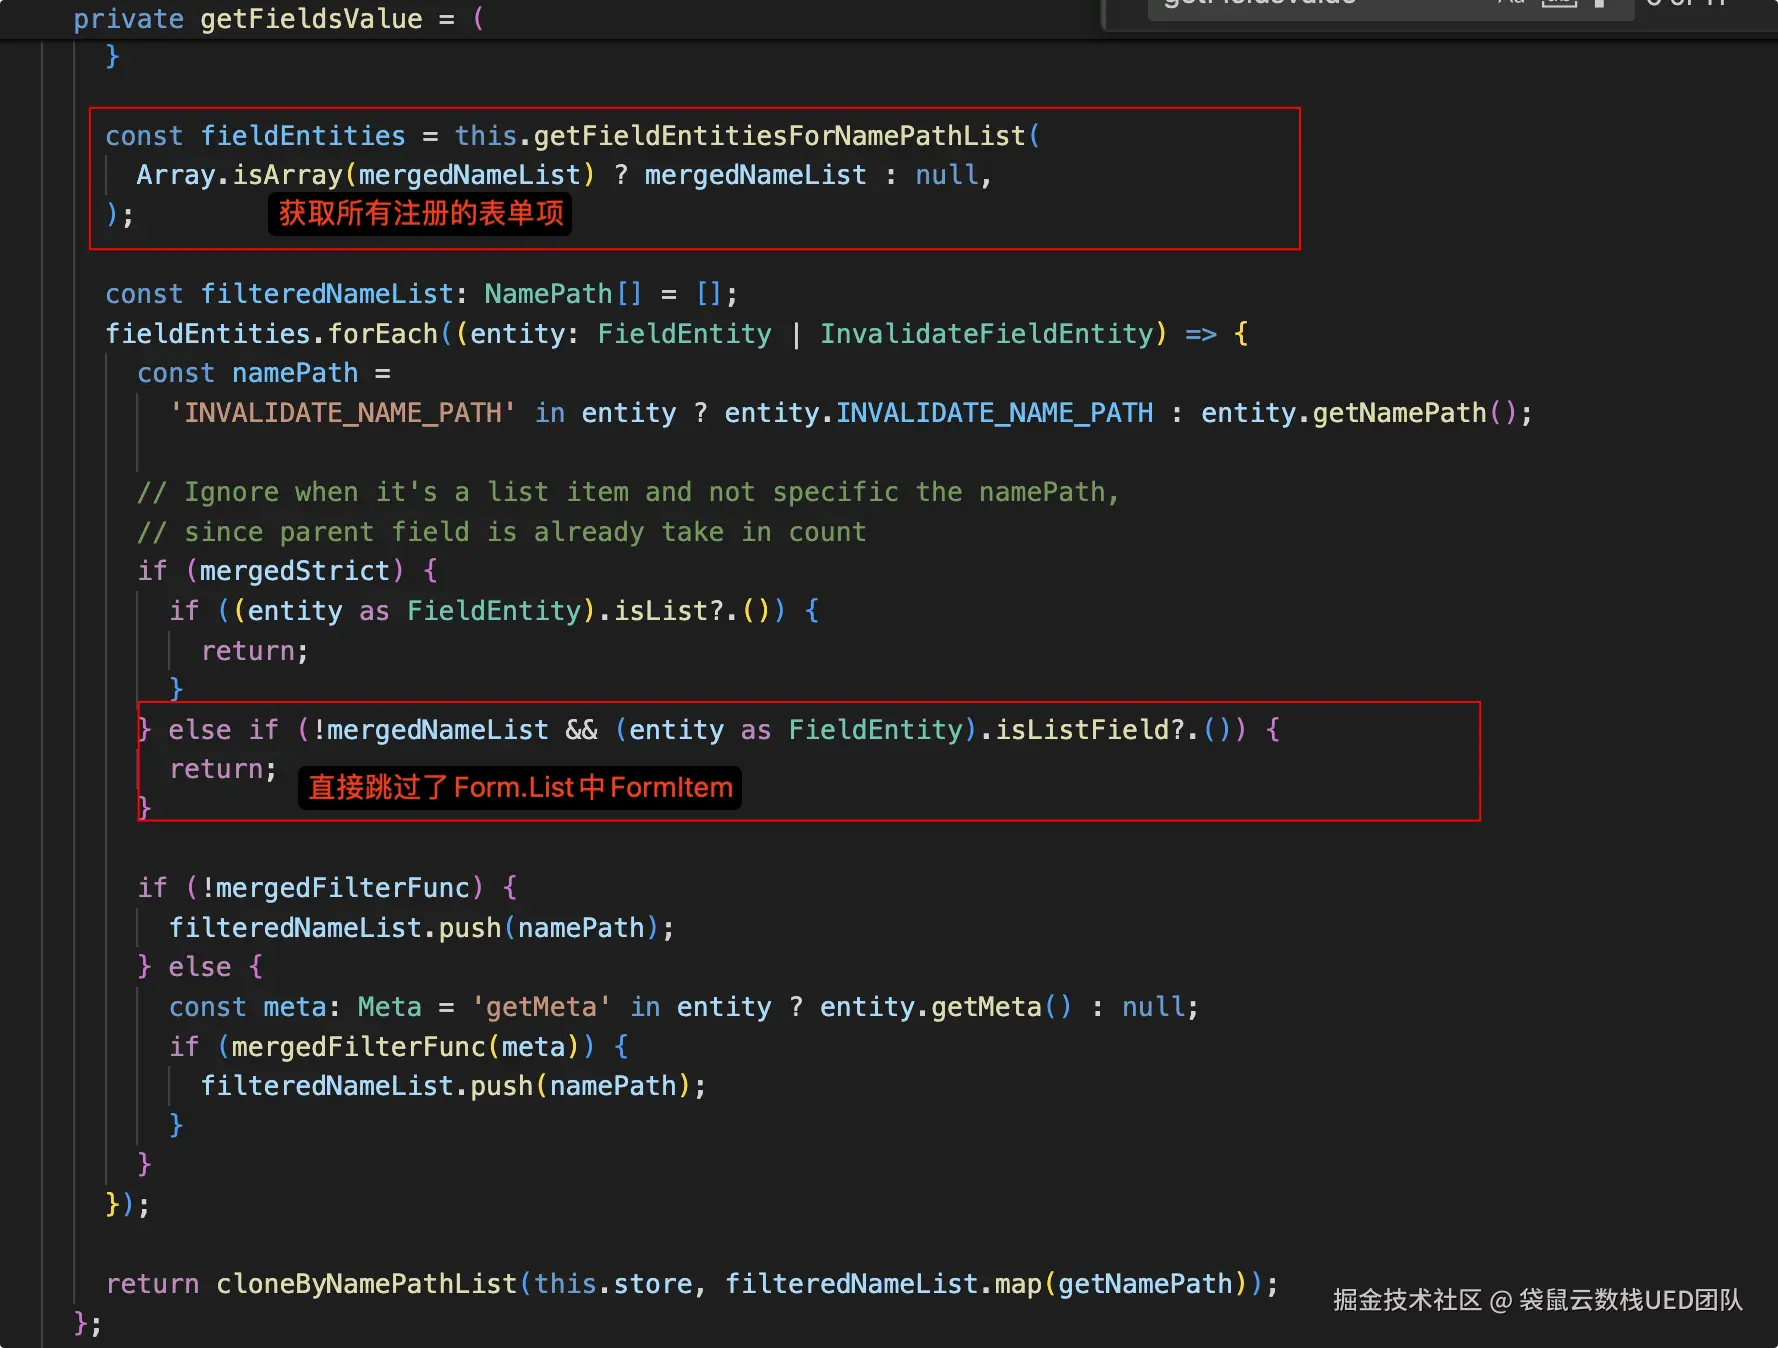This screenshot has width=1778, height=1348.
Task: Click 'namePath' in 'const namePath ='
Action: (x=295, y=373)
